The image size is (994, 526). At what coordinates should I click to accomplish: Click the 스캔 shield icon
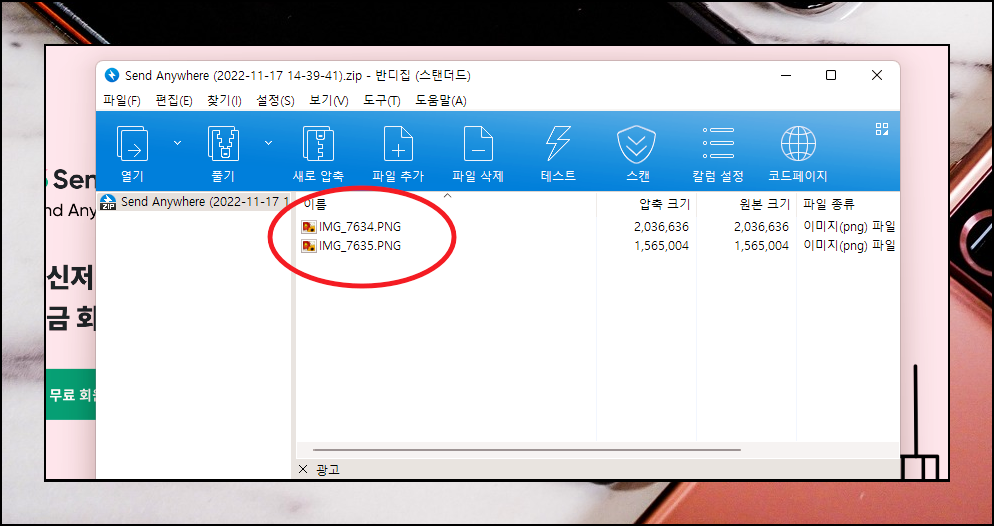636,144
